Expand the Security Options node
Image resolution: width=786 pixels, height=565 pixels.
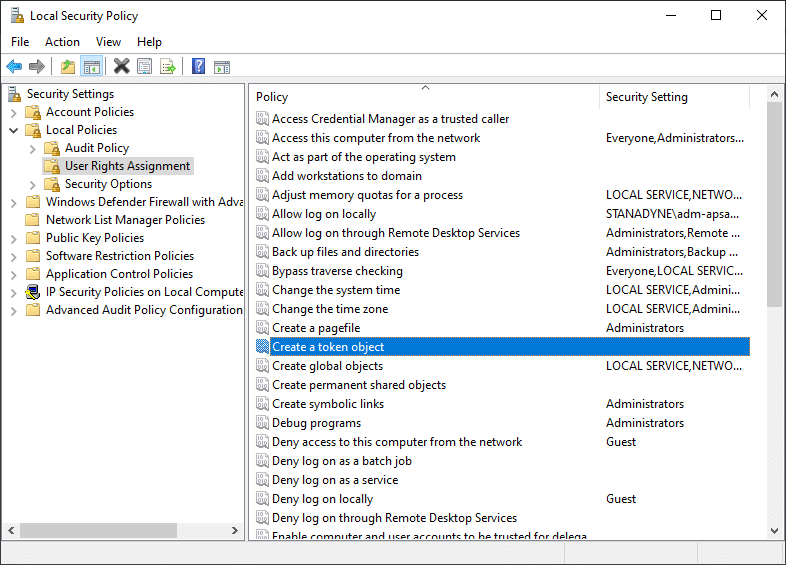pyautogui.click(x=33, y=184)
